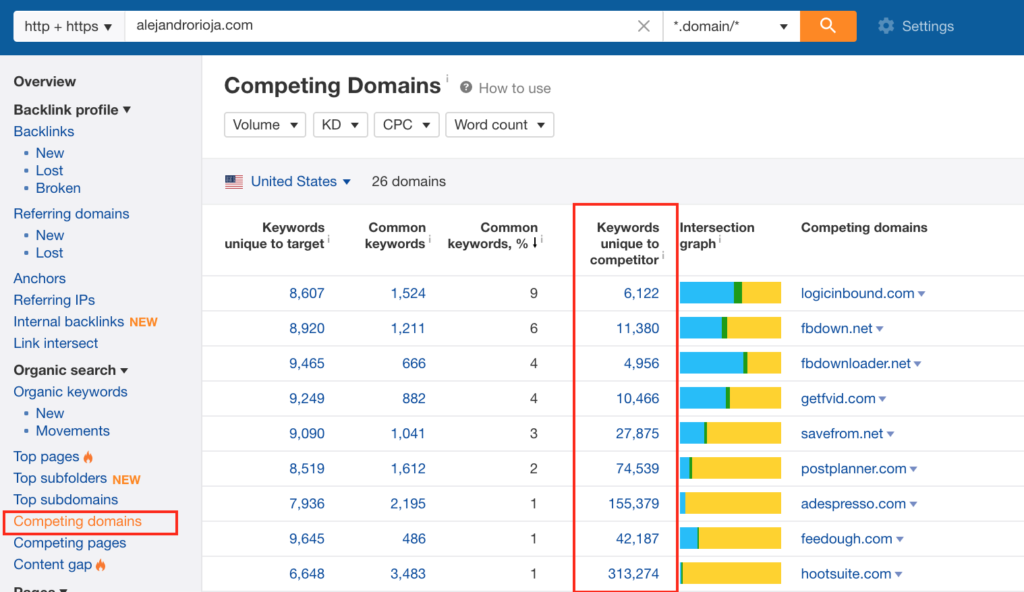Collapse the Organic search section
This screenshot has width=1024, height=592.
point(71,370)
